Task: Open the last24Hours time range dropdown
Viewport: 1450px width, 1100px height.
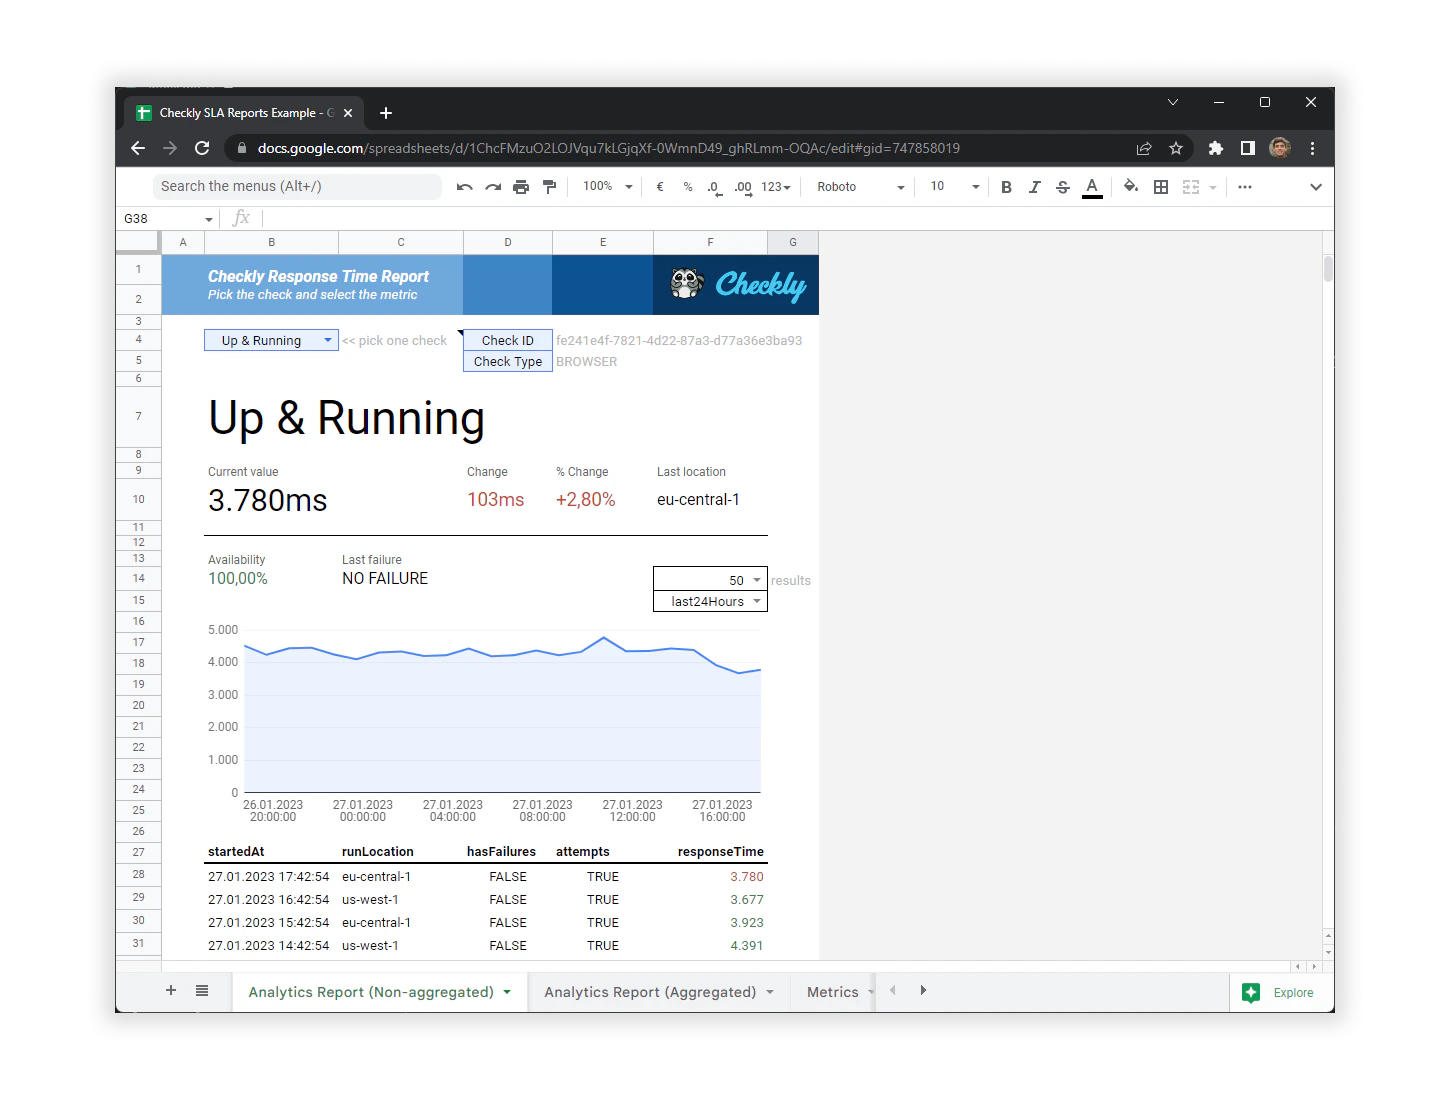Action: [710, 601]
